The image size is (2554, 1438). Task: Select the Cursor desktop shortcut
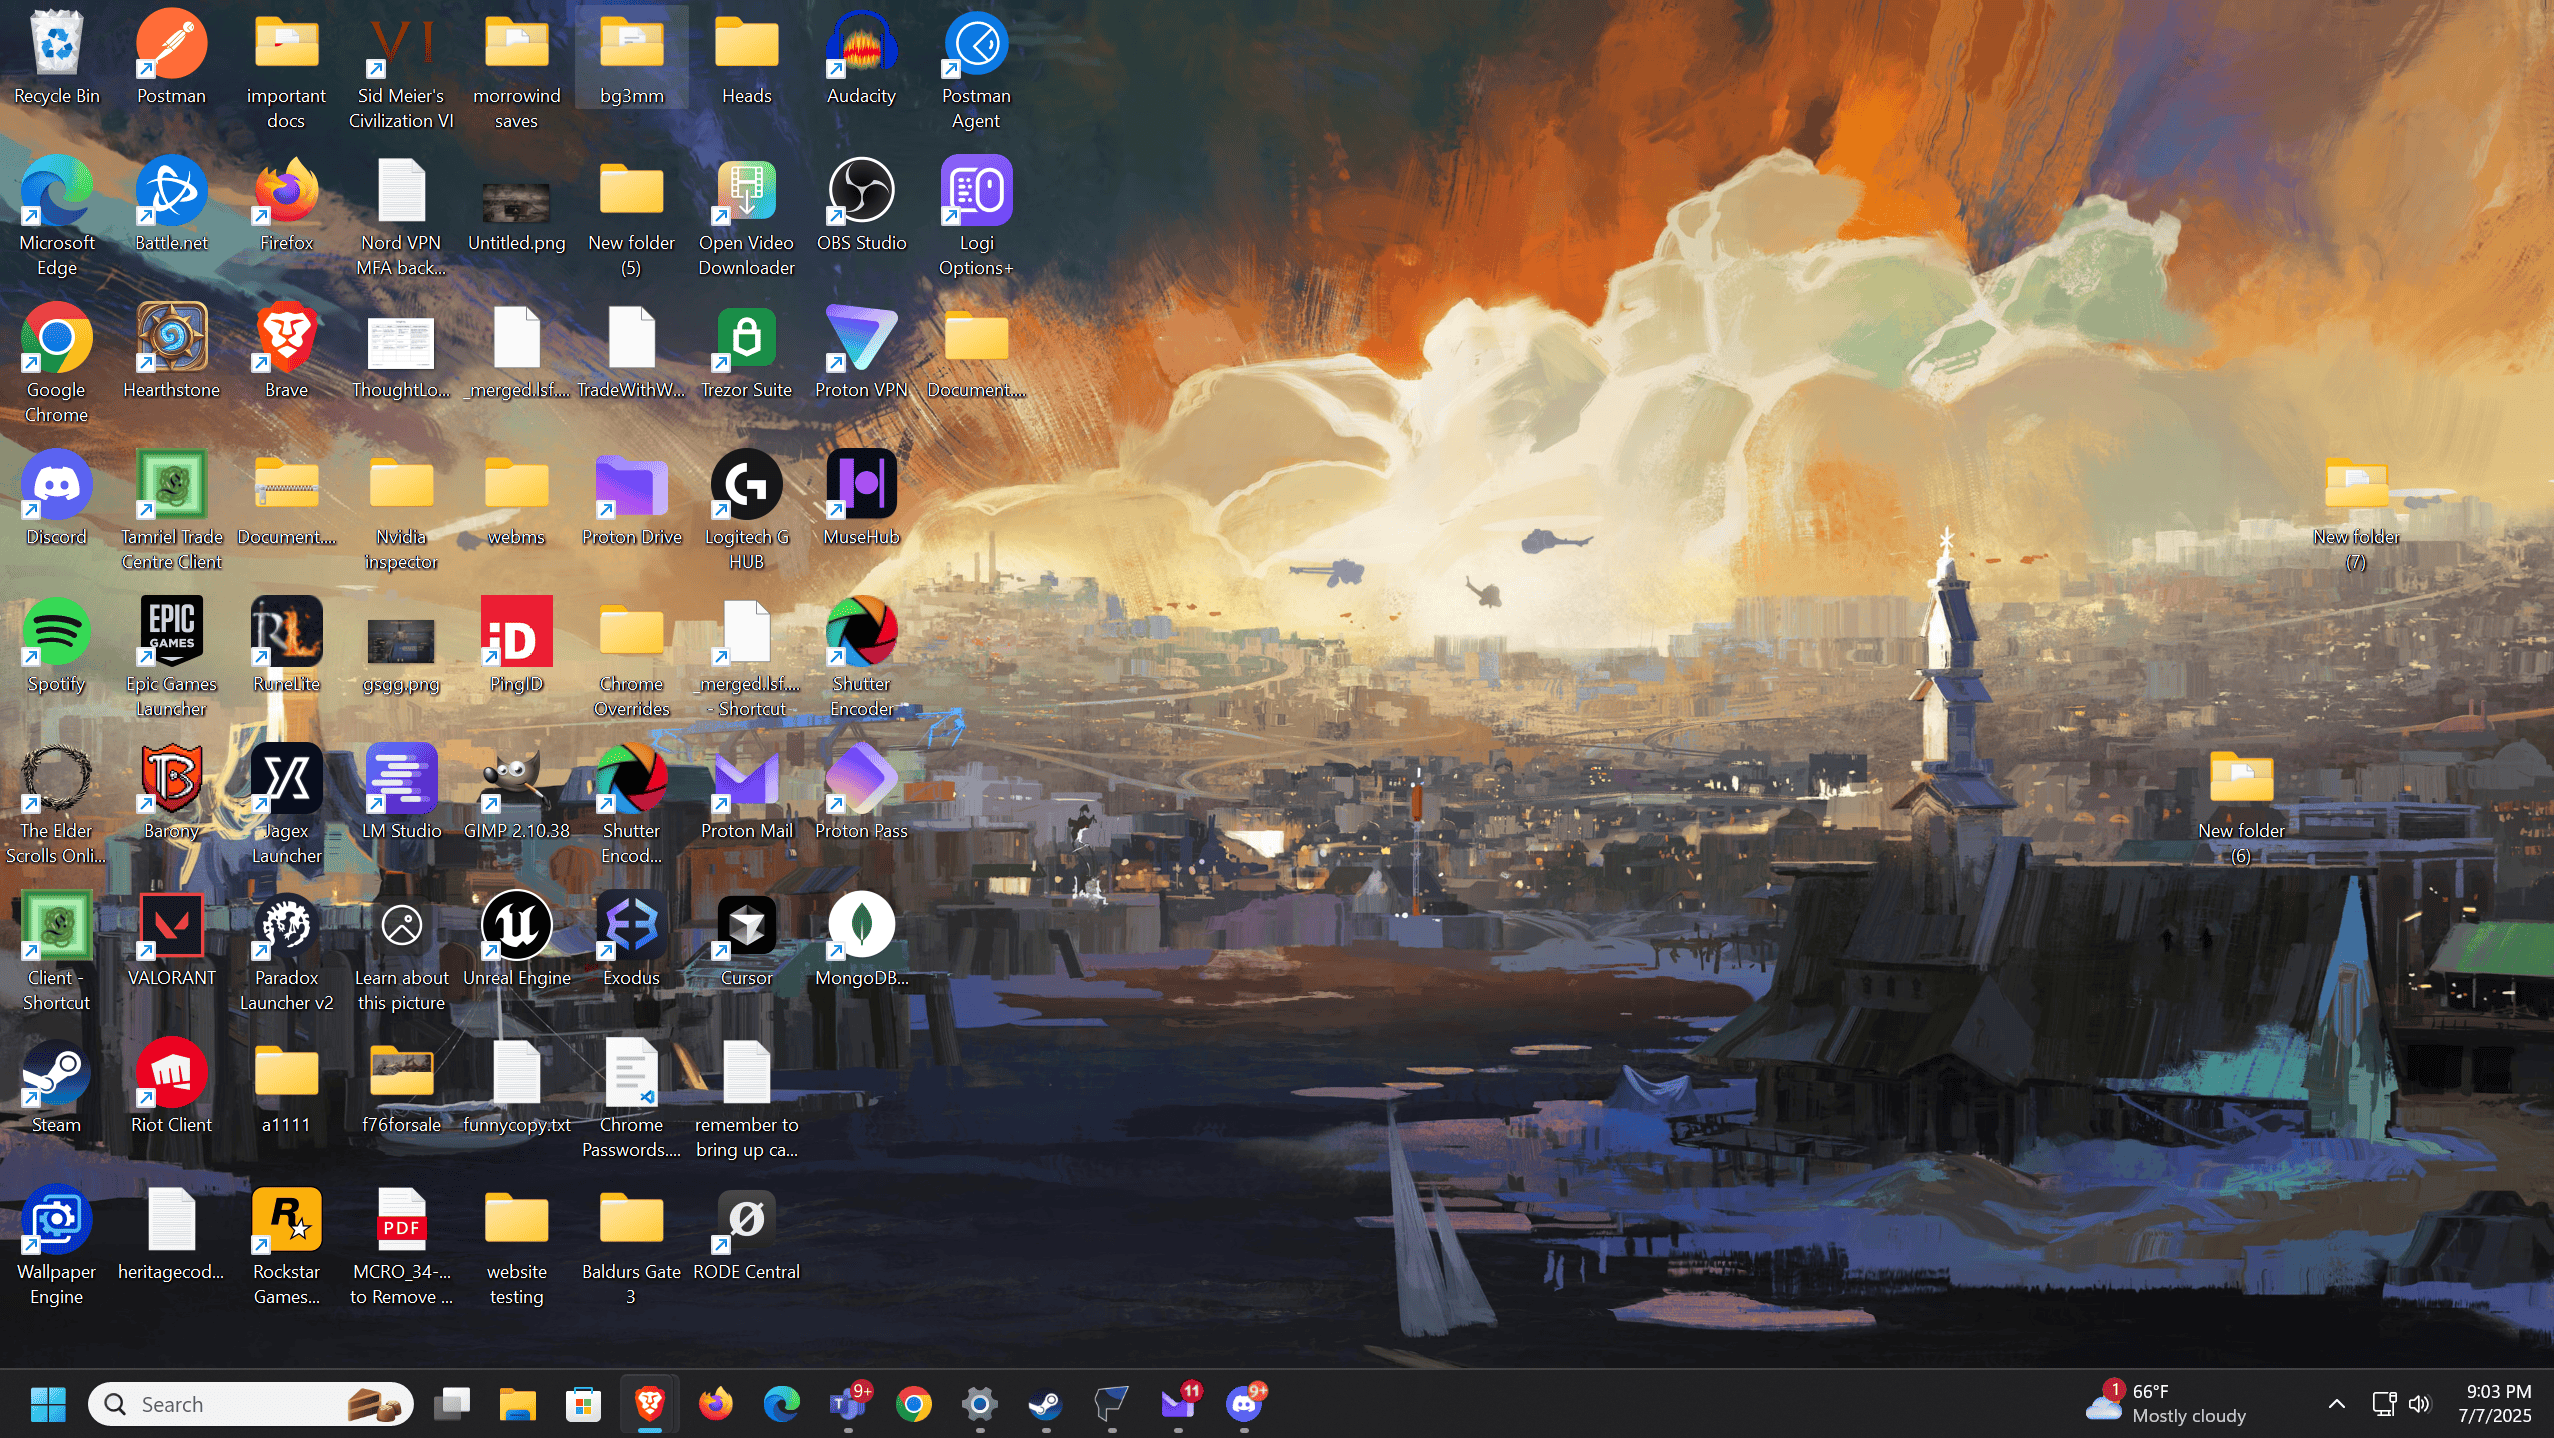[746, 940]
